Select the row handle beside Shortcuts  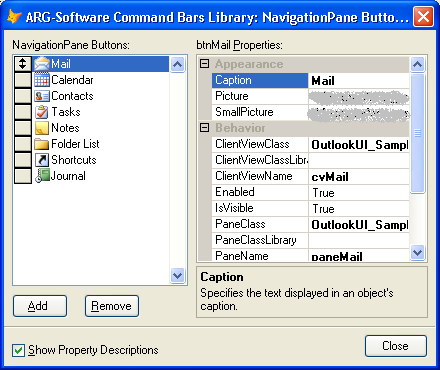[23, 160]
